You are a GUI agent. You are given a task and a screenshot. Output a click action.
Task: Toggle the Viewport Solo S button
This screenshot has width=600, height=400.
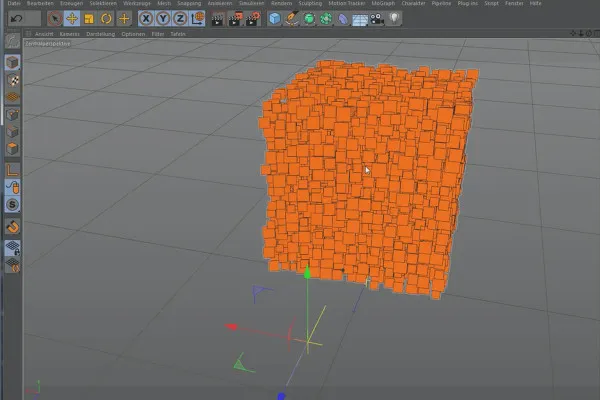[x=12, y=204]
